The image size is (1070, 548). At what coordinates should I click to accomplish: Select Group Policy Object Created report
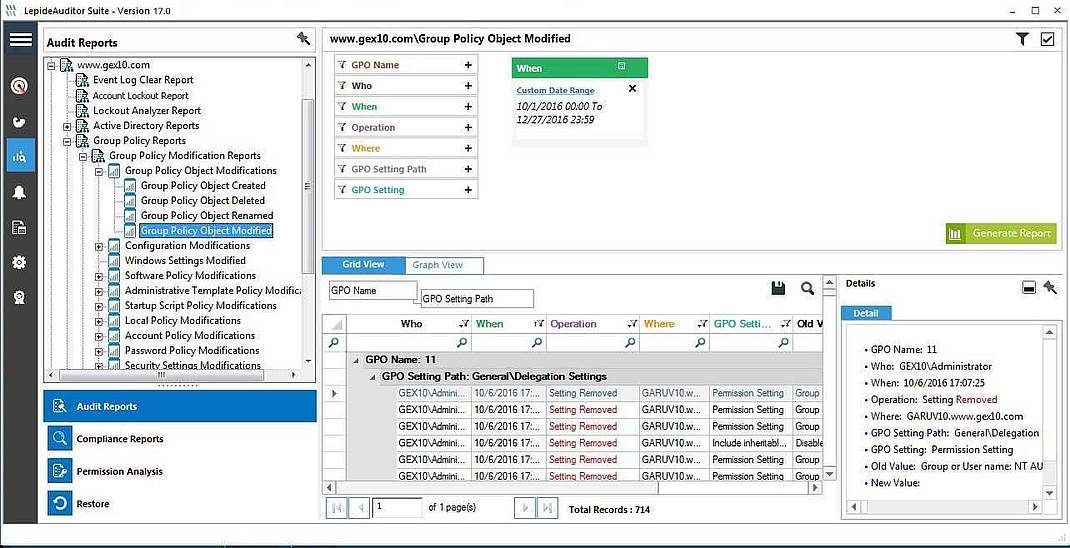click(203, 186)
